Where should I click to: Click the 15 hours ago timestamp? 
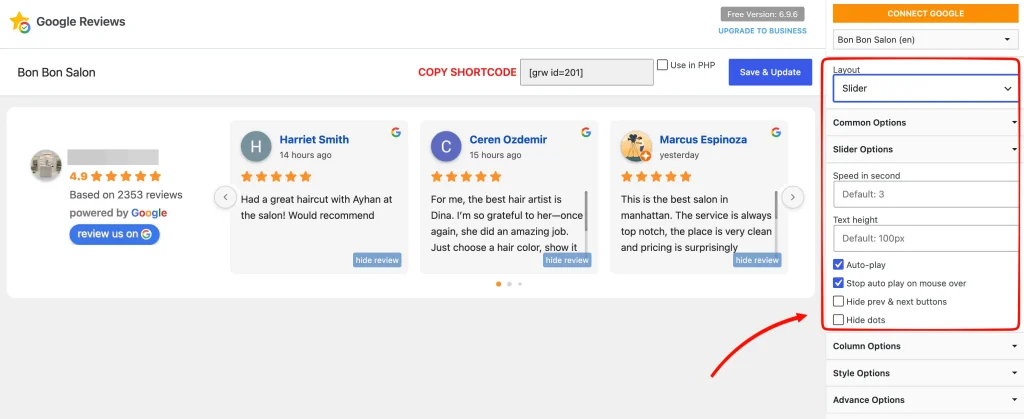(x=496, y=155)
